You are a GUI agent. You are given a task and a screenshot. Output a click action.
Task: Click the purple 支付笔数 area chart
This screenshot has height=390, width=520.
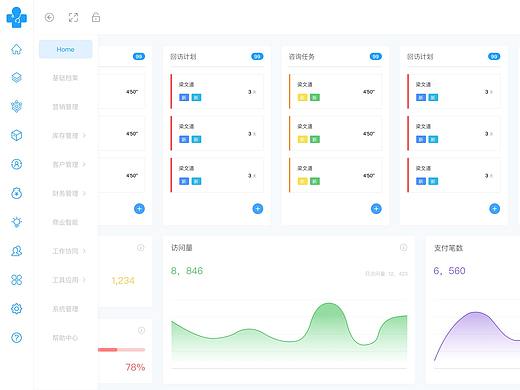[477, 337]
